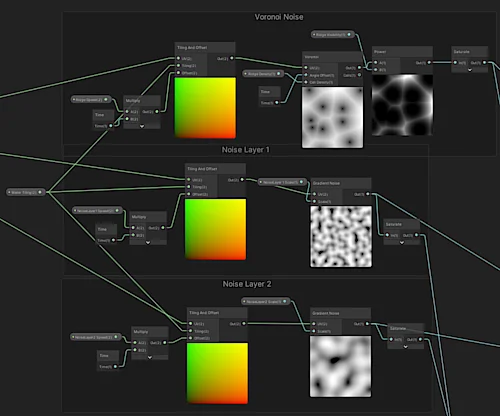Viewport: 500px width, 416px height.
Task: Select Time node beside Ridge Density property
Action: tap(270, 97)
